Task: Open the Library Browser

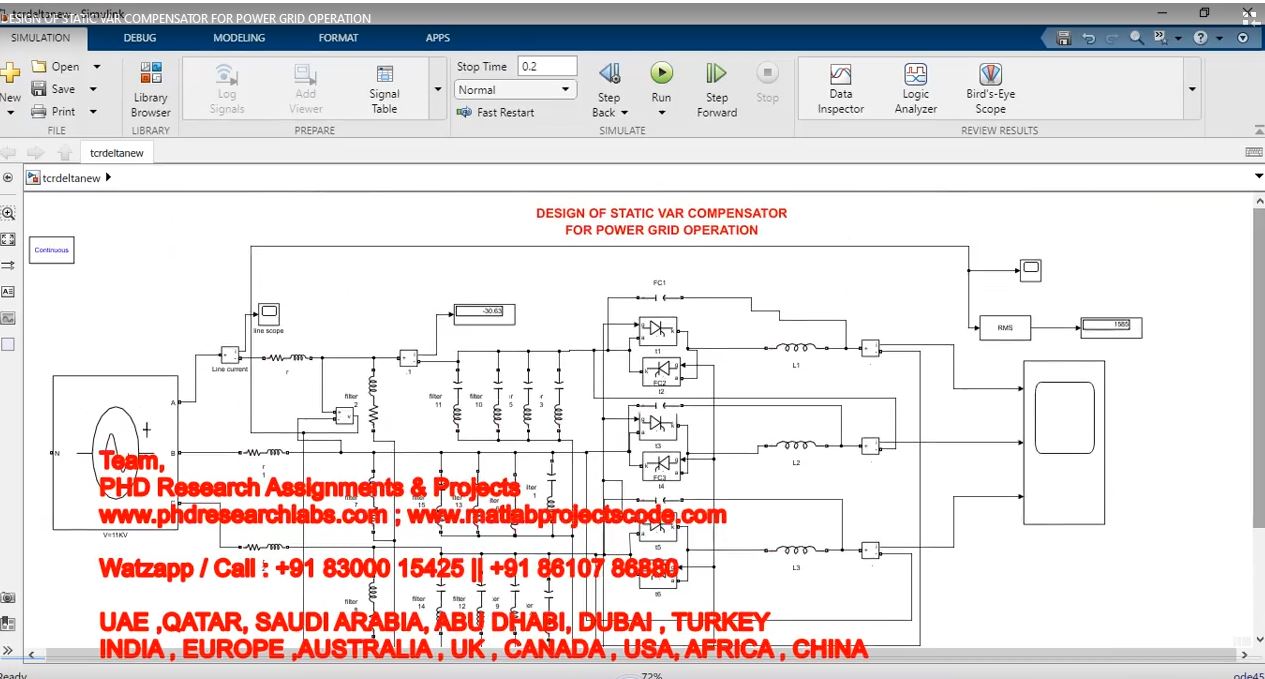Action: pos(150,90)
